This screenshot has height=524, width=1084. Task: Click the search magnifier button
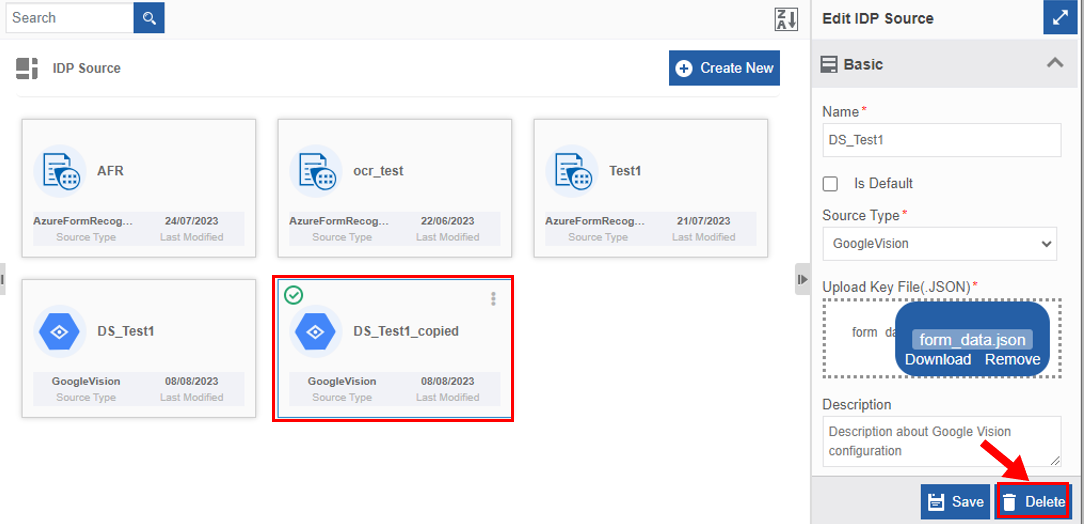pos(149,17)
